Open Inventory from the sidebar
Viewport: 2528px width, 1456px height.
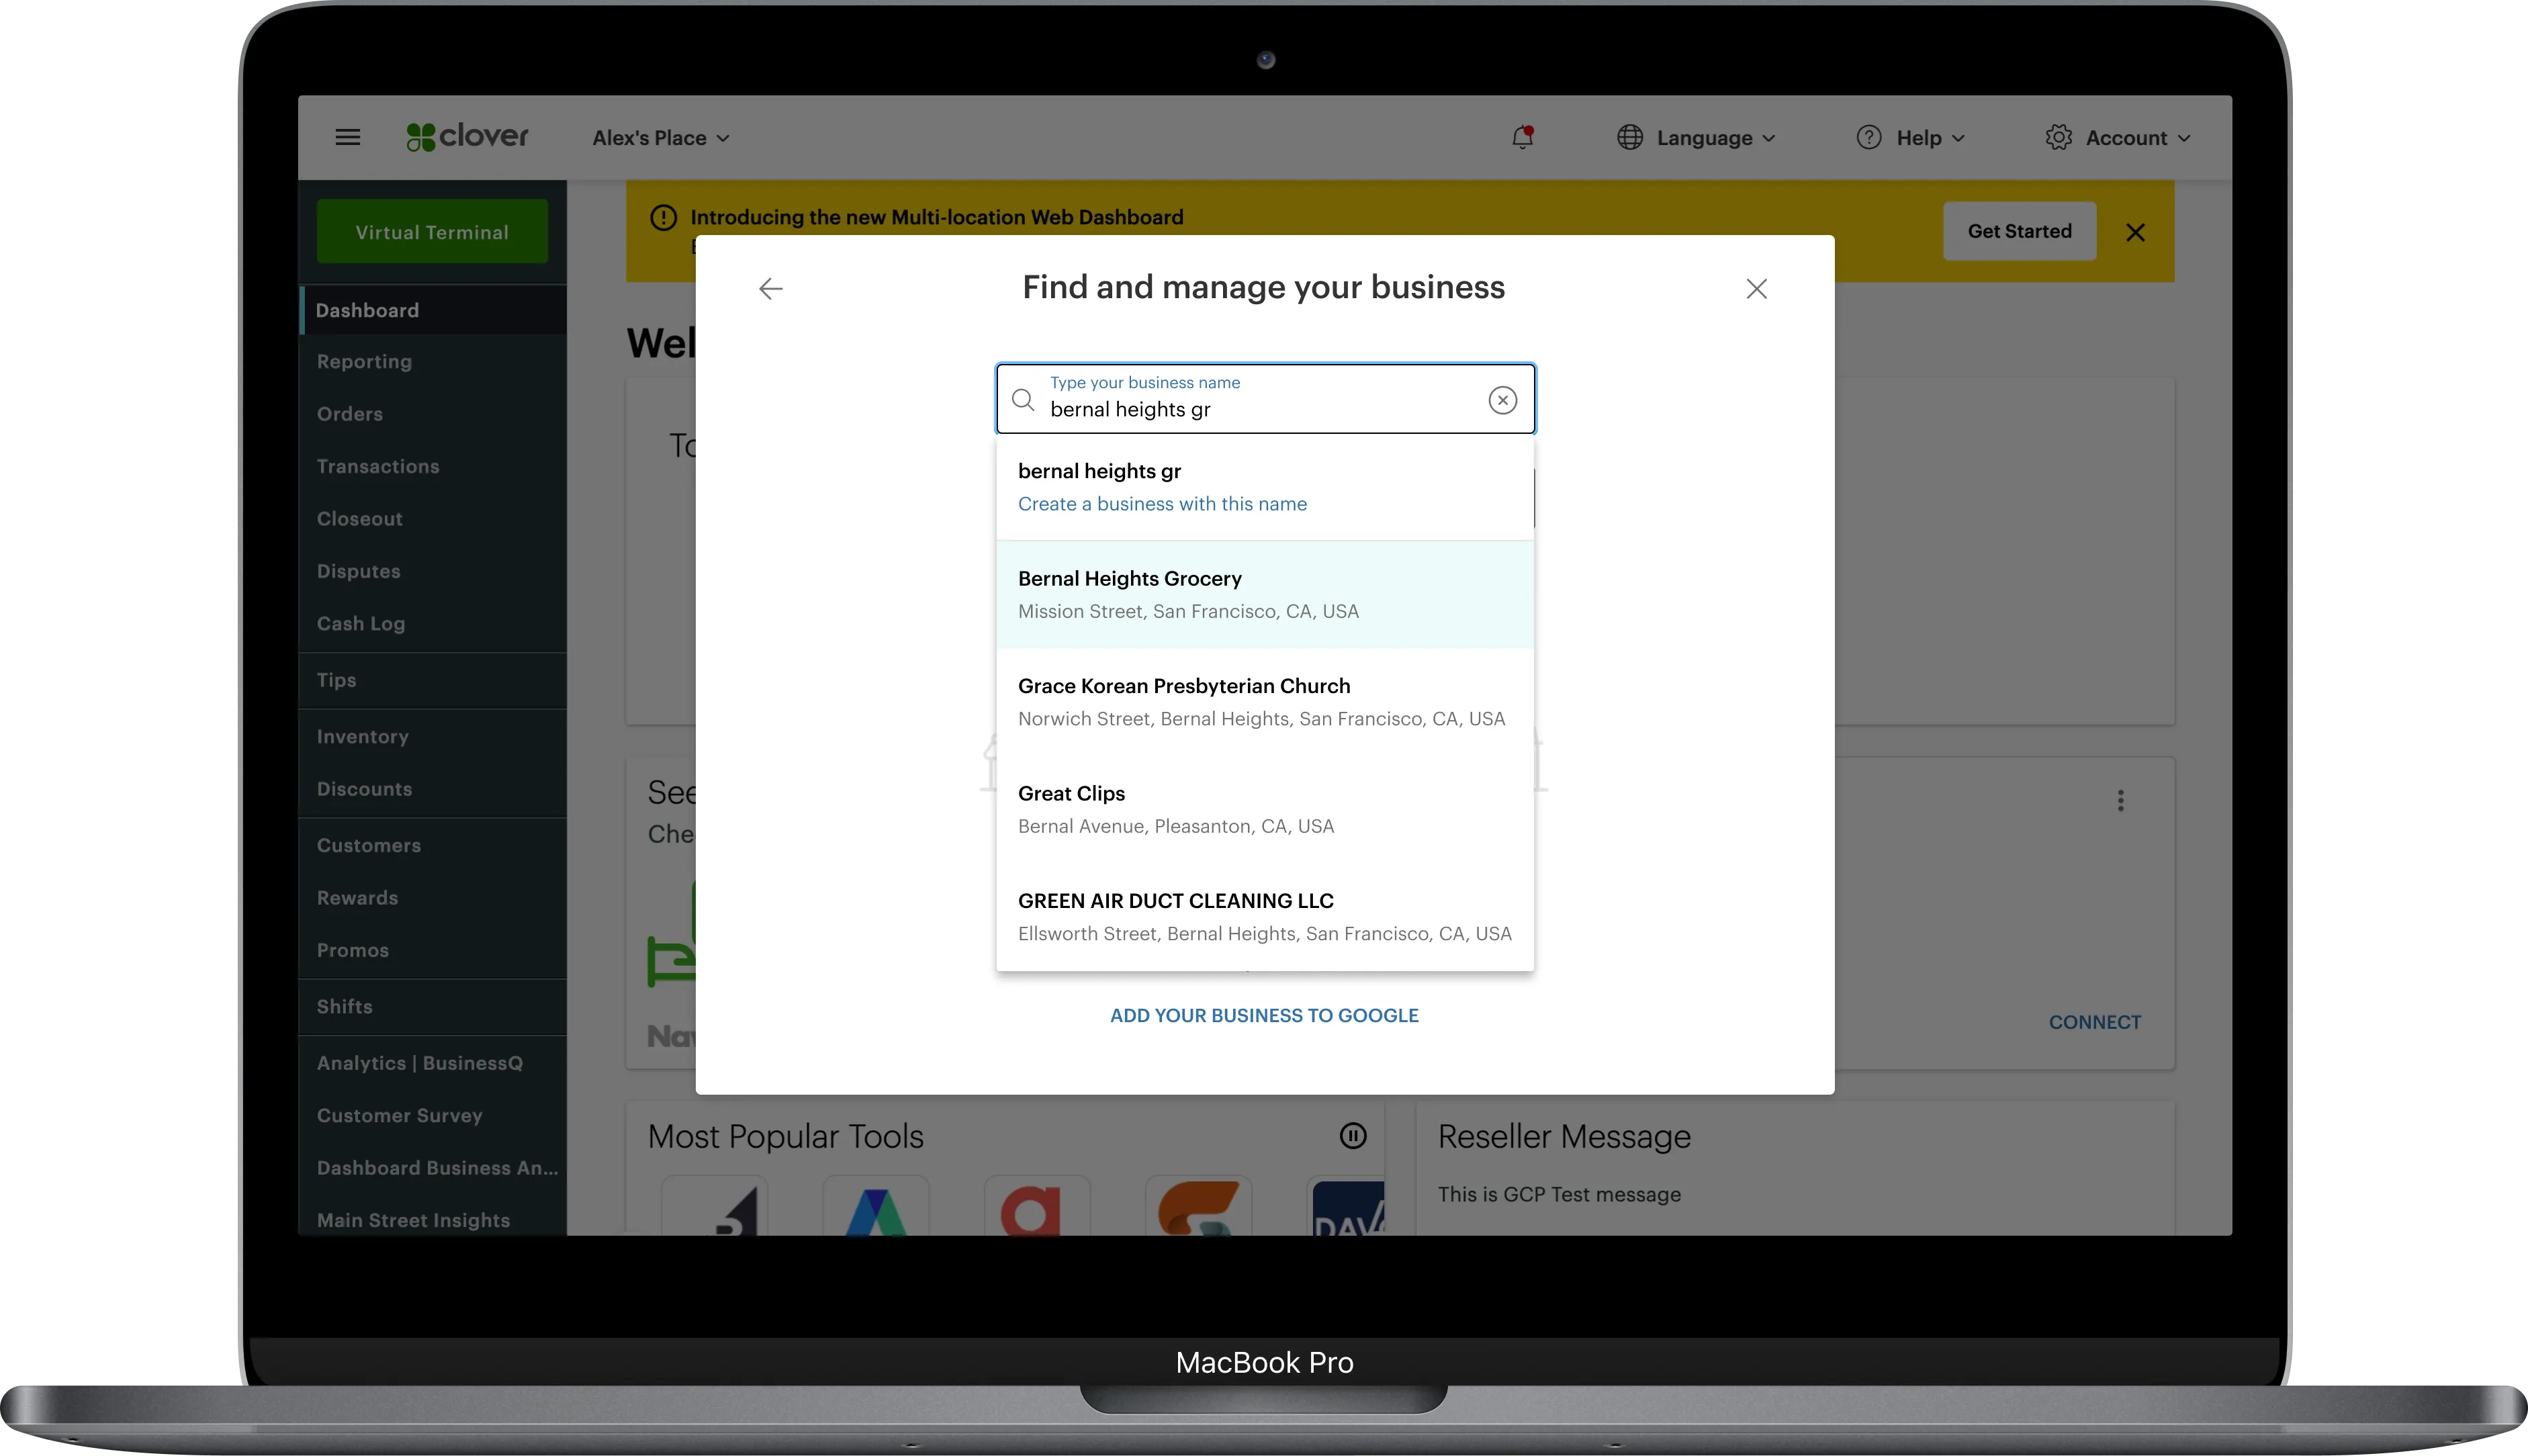(362, 737)
